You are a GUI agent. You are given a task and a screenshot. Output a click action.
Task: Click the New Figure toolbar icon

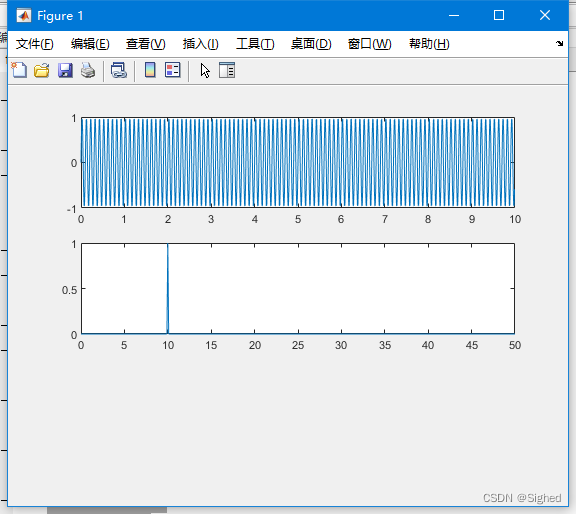[x=19, y=70]
